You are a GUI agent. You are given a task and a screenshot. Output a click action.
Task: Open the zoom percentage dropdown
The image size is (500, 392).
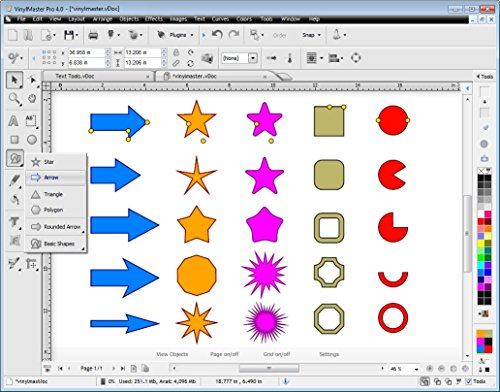pyautogui.click(x=416, y=369)
